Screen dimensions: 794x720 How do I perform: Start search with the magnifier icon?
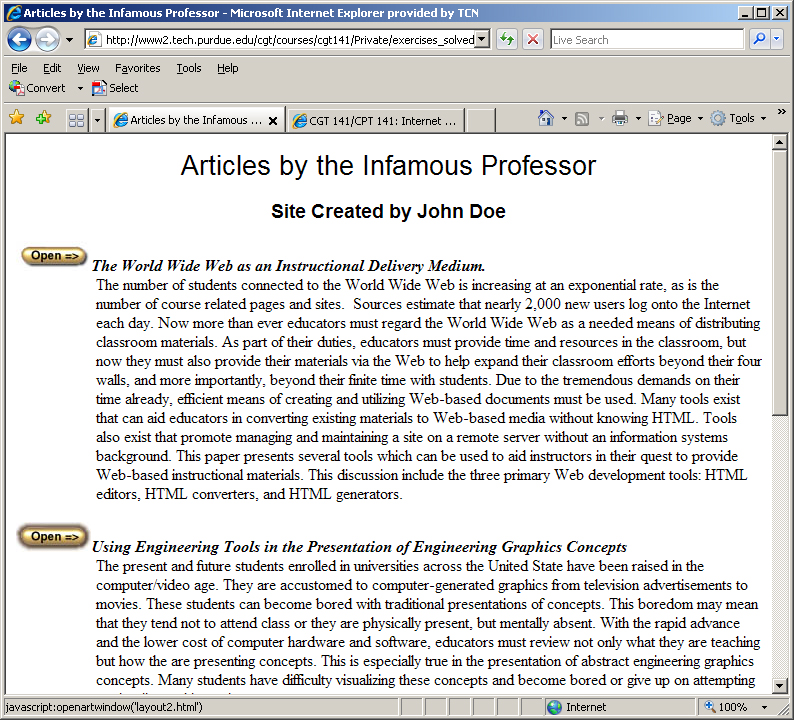pyautogui.click(x=759, y=39)
